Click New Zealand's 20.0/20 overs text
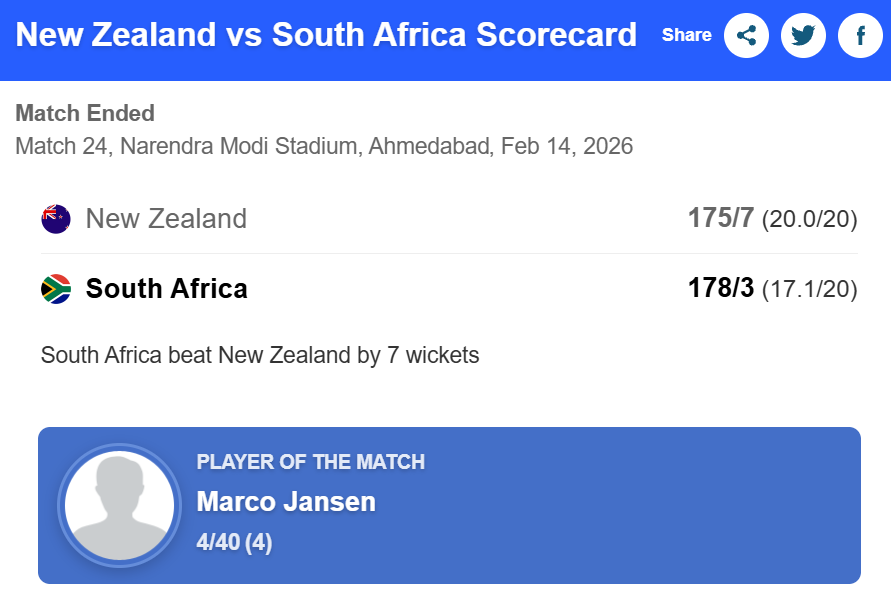 809,220
